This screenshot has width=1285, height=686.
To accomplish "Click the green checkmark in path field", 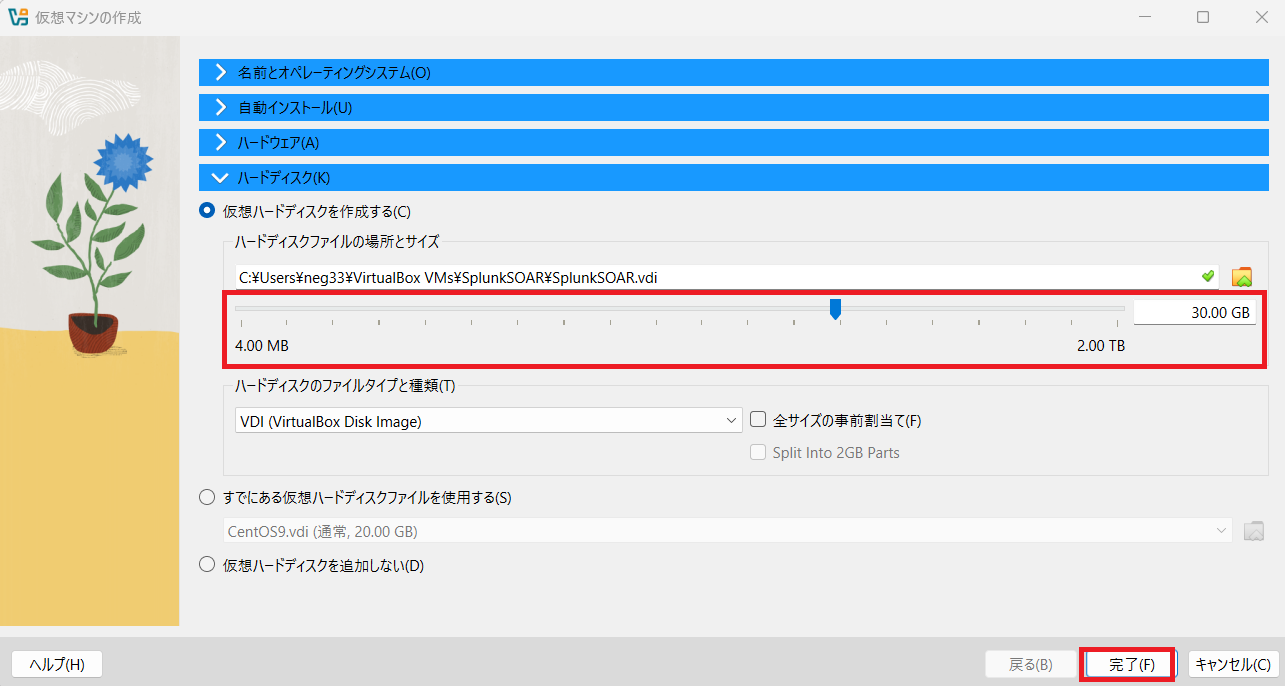I will coord(1208,276).
